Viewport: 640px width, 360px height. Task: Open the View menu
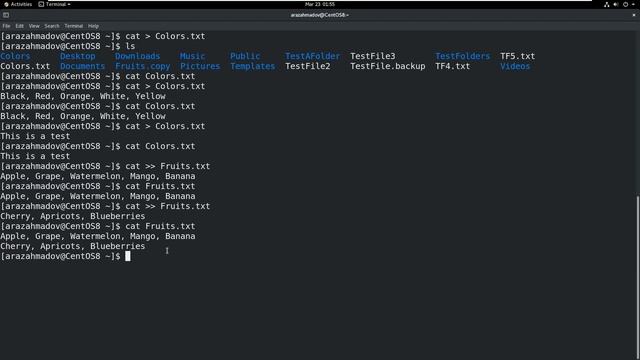click(x=34, y=26)
